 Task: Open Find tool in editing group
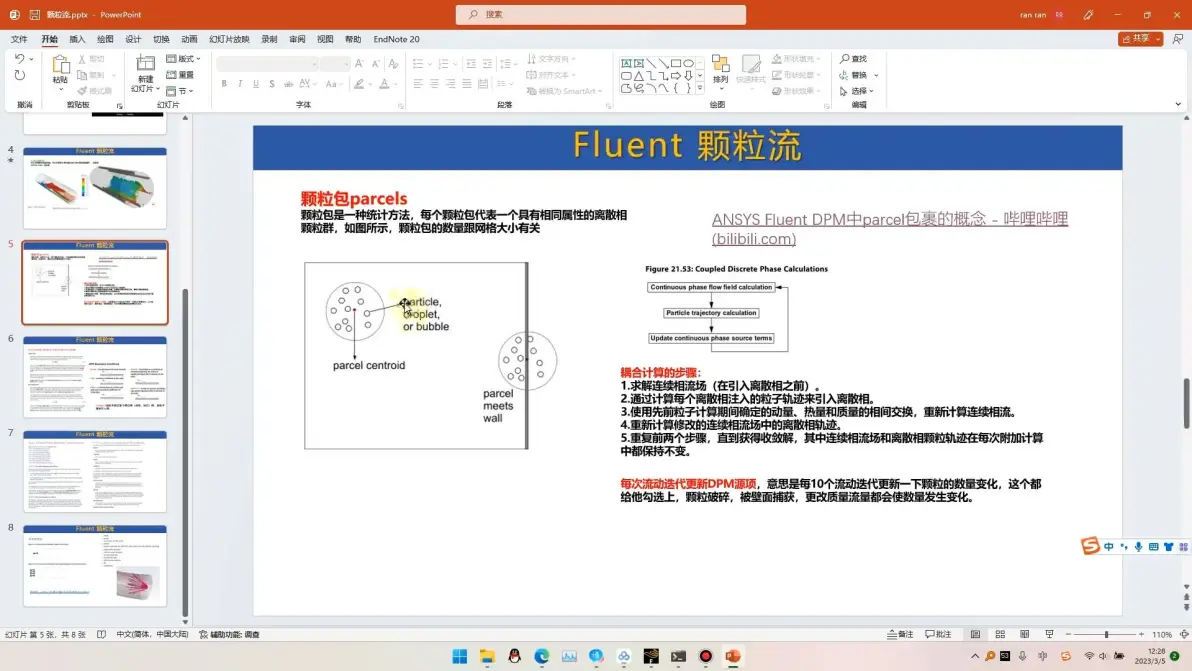coord(854,59)
